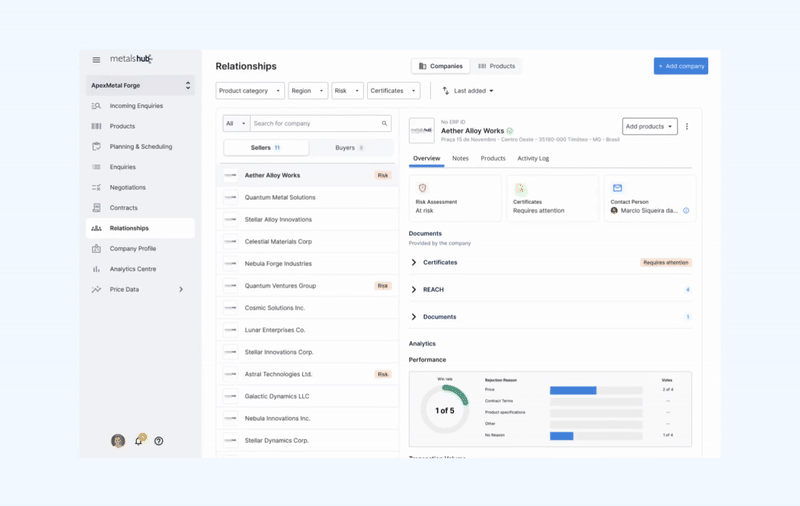Image resolution: width=800 pixels, height=506 pixels.
Task: Open Analytics Centre in the sidebar
Action: click(x=140, y=269)
